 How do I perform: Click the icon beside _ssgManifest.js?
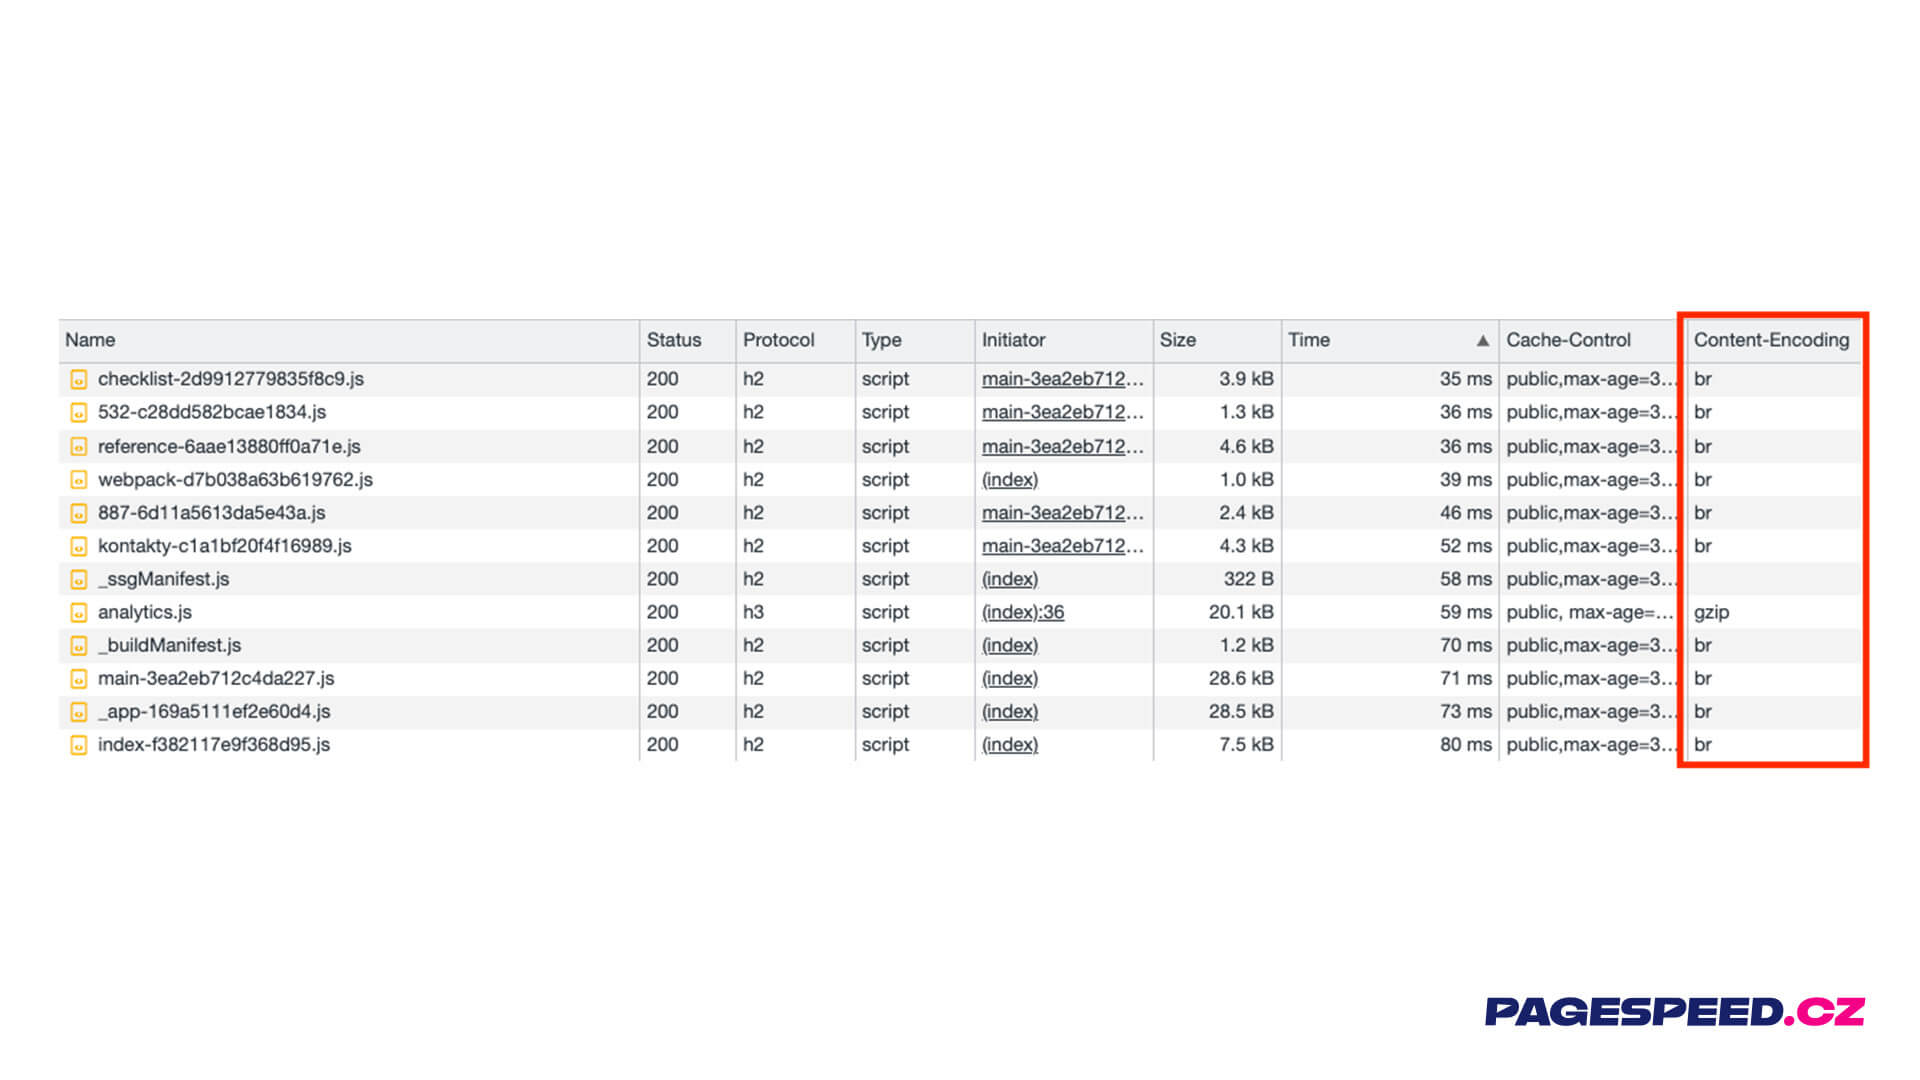[x=78, y=579]
